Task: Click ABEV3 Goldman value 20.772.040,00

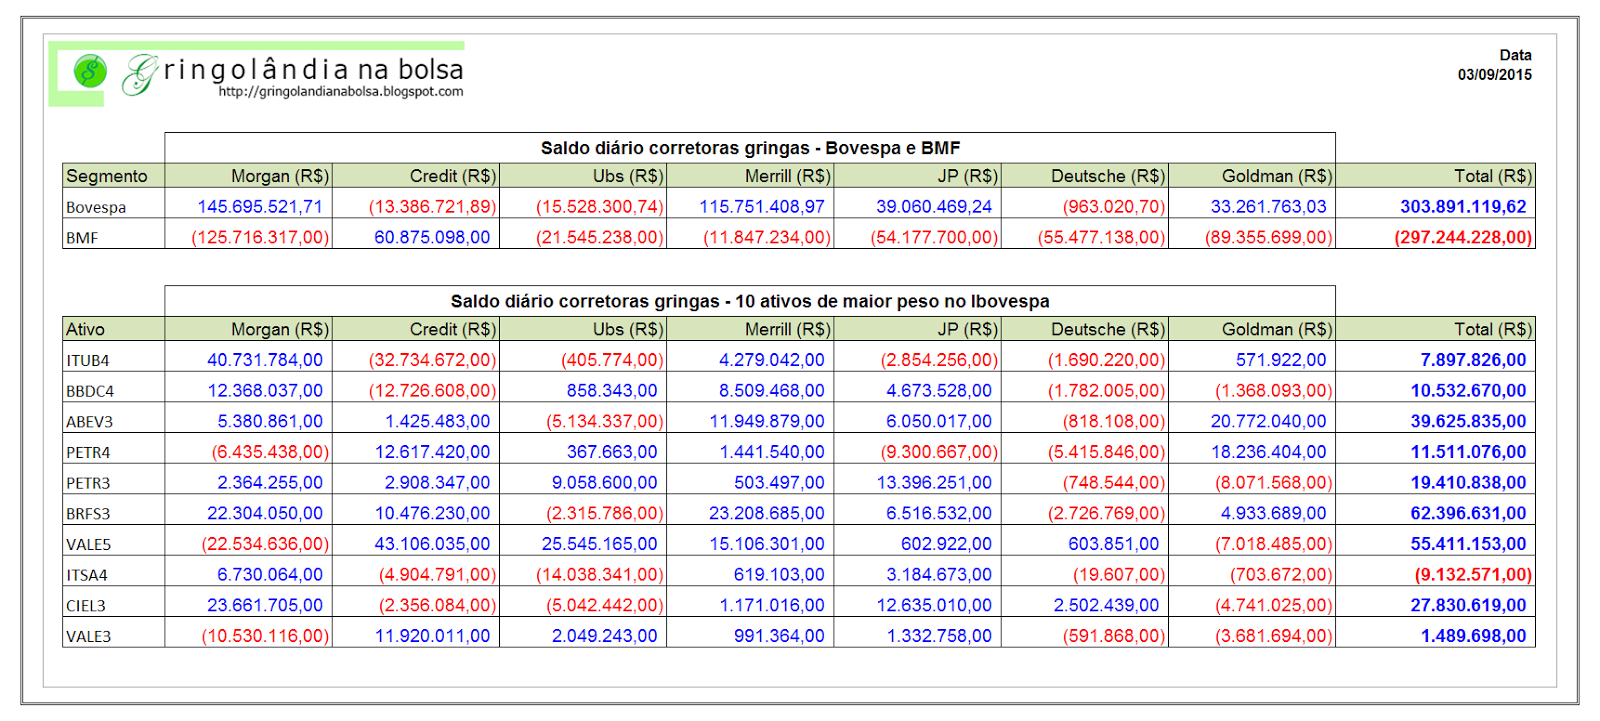Action: coord(1268,422)
